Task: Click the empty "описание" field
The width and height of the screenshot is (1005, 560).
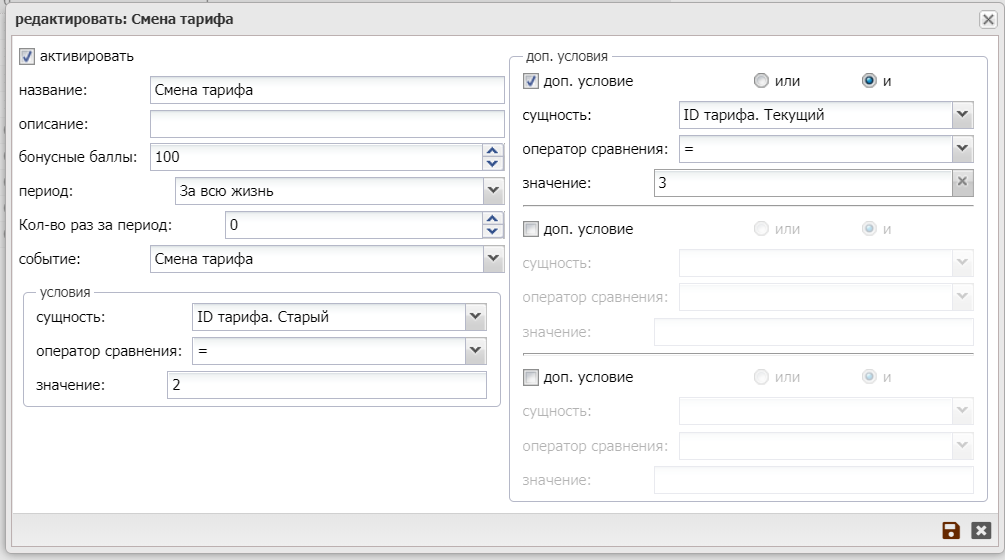Action: point(327,124)
